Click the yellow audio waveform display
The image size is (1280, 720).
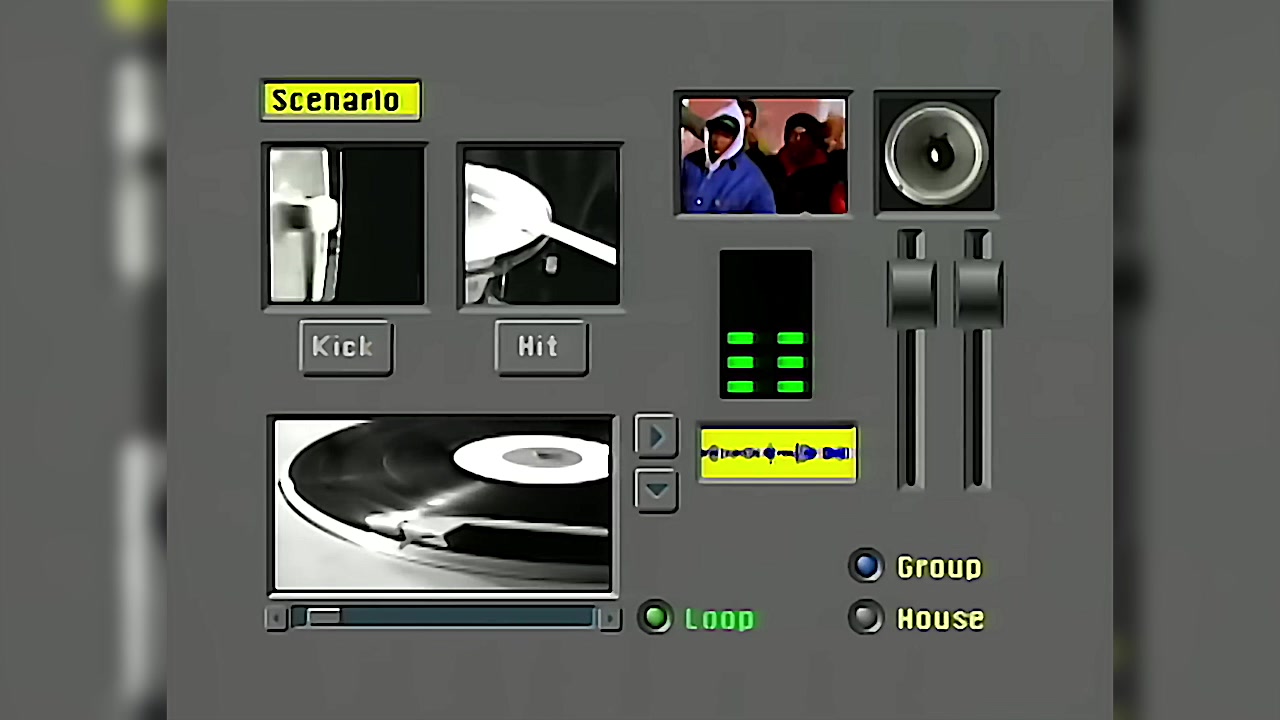tap(778, 453)
